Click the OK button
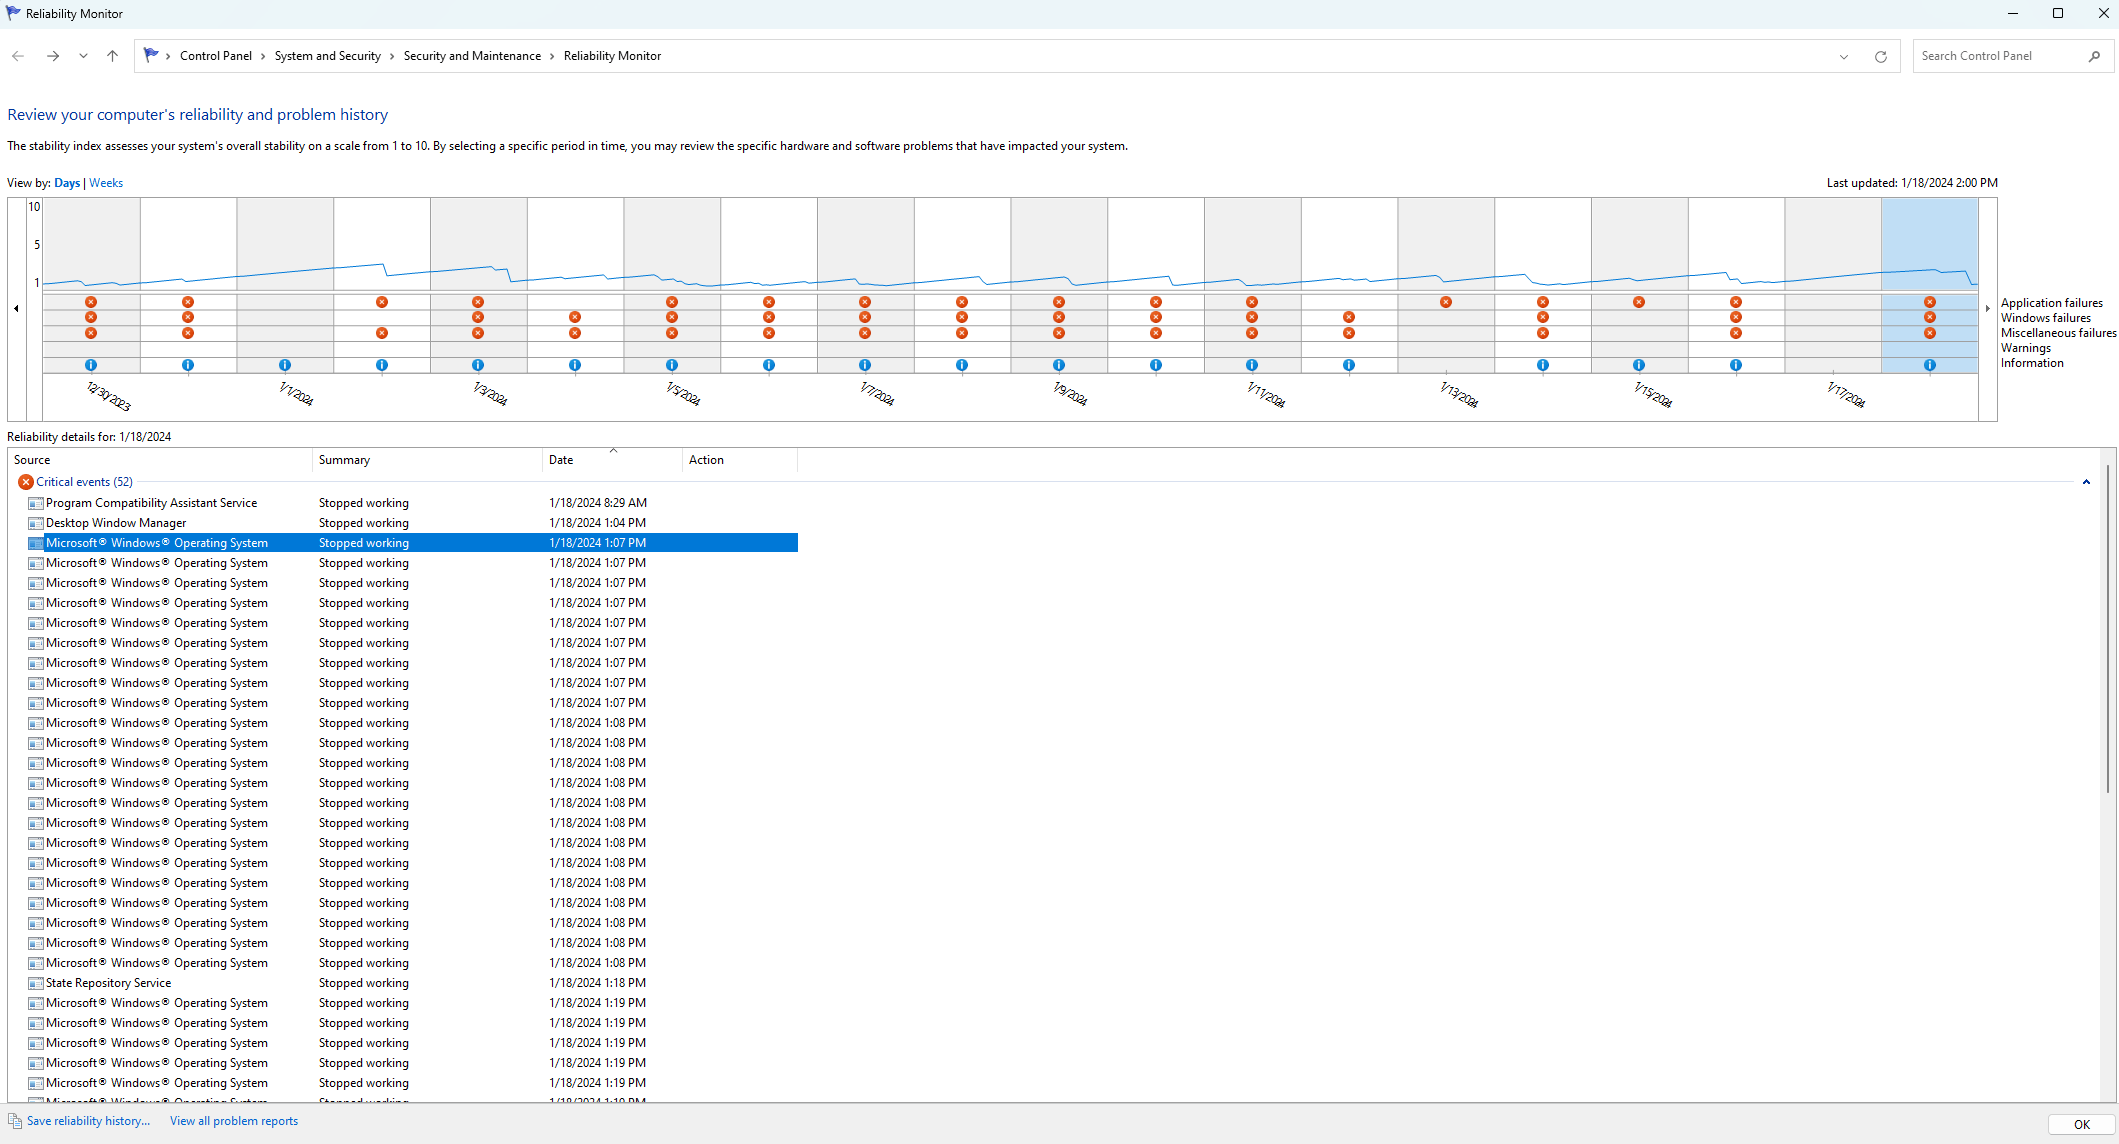 pos(2081,1124)
